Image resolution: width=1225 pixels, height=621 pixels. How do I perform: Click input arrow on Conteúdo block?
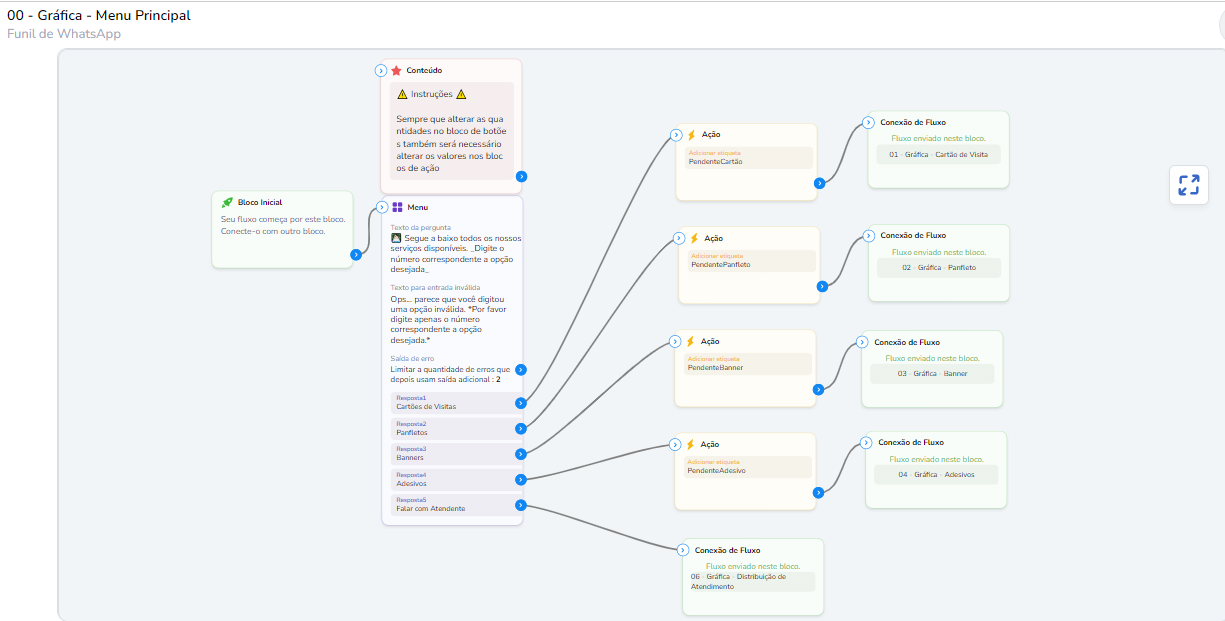tap(381, 71)
